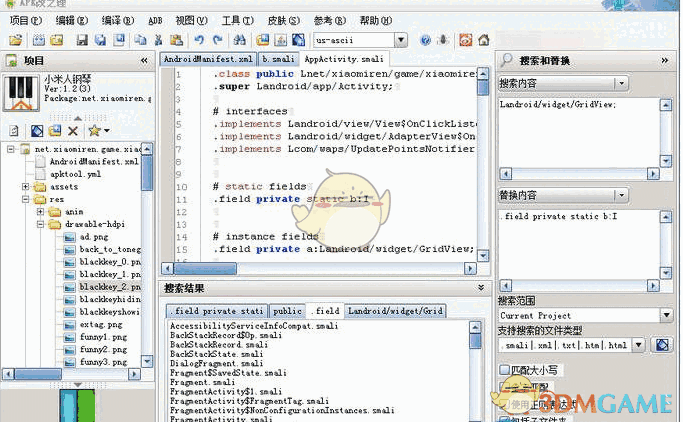The width and height of the screenshot is (683, 422).
Task: Open the 项目 menu
Action: [25, 20]
